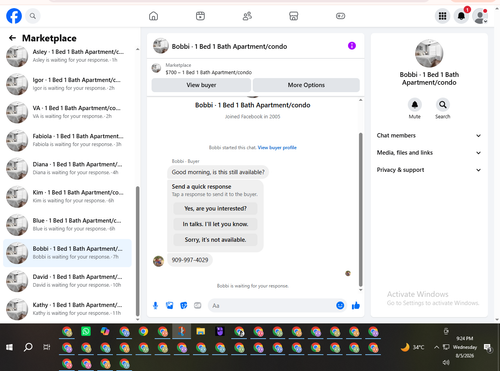Show hidden tray icons chevron

click(436, 347)
